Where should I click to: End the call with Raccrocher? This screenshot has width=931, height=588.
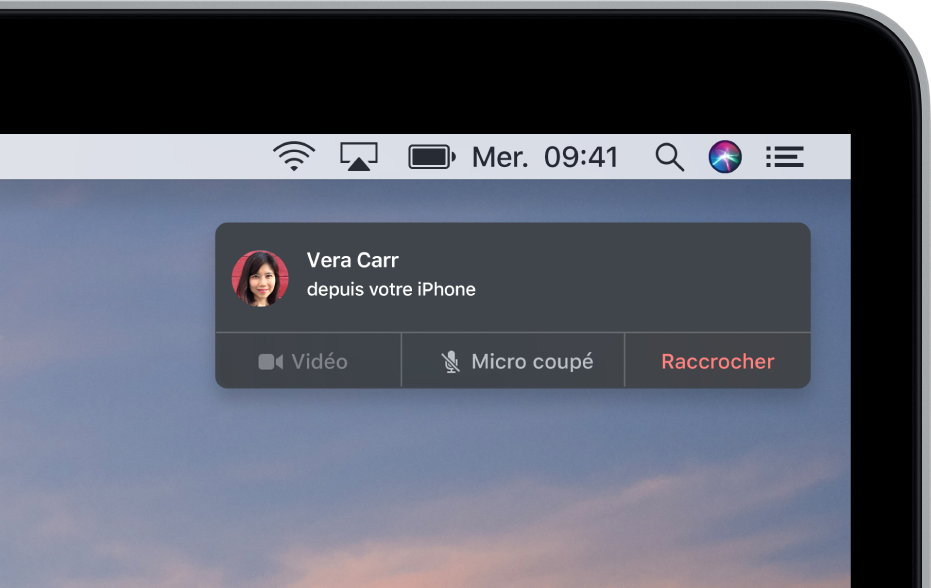(718, 361)
